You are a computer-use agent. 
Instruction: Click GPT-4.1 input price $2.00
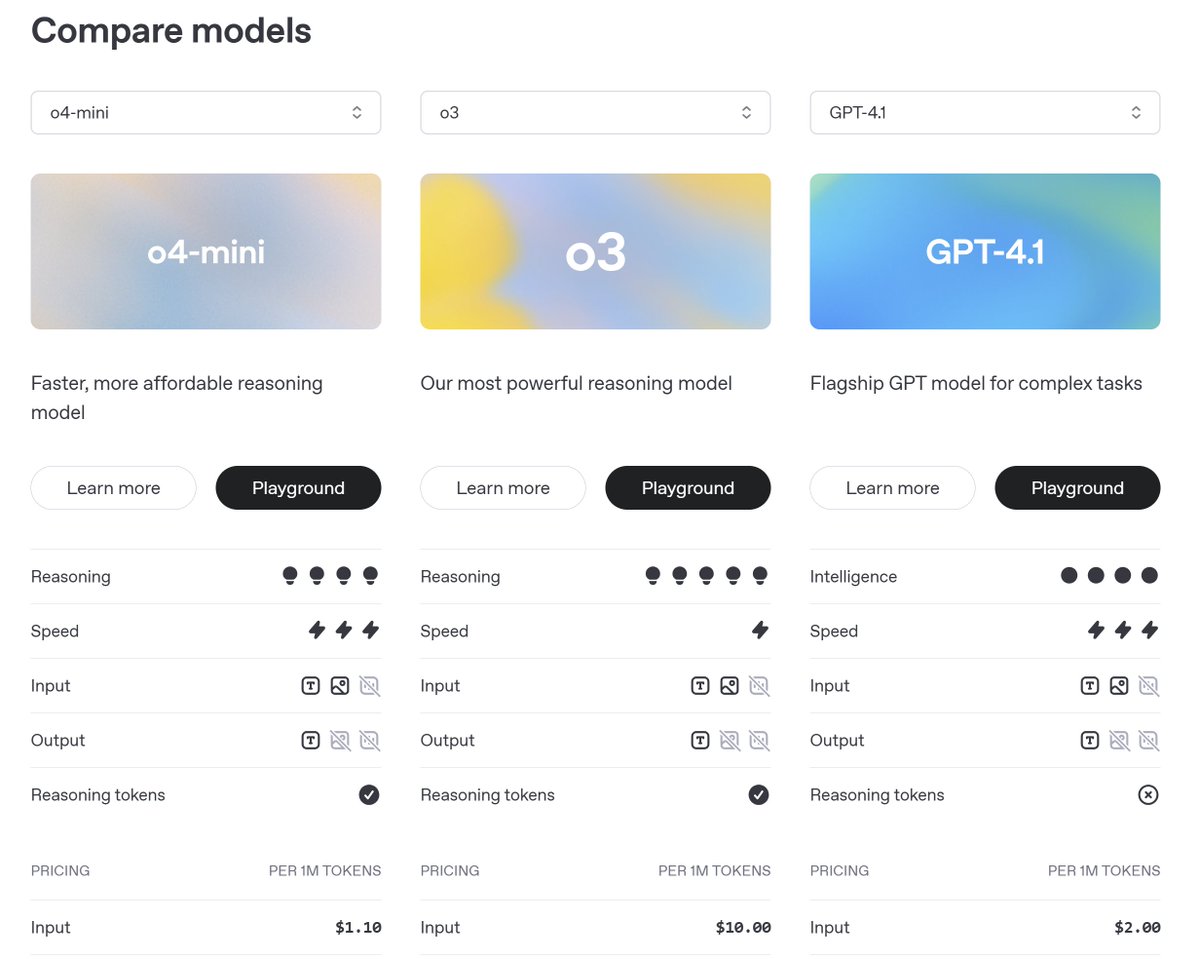pyautogui.click(x=1138, y=928)
